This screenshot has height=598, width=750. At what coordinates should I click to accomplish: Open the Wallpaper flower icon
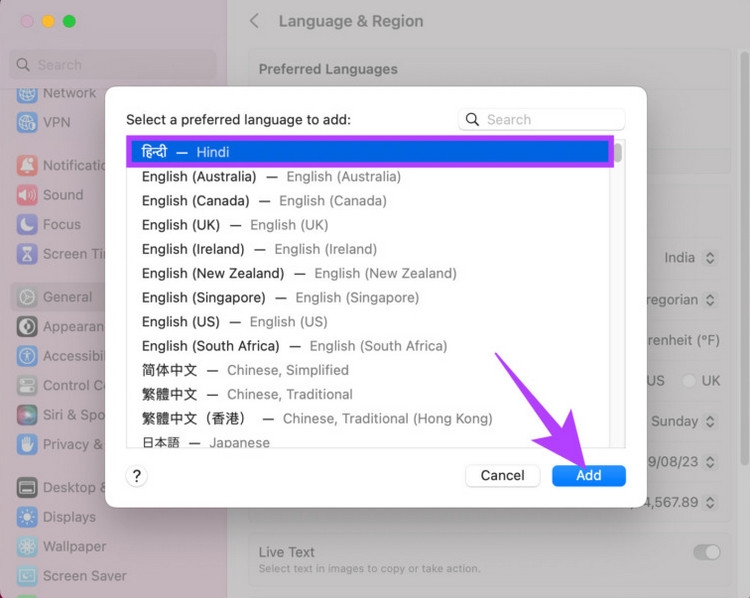coord(27,547)
